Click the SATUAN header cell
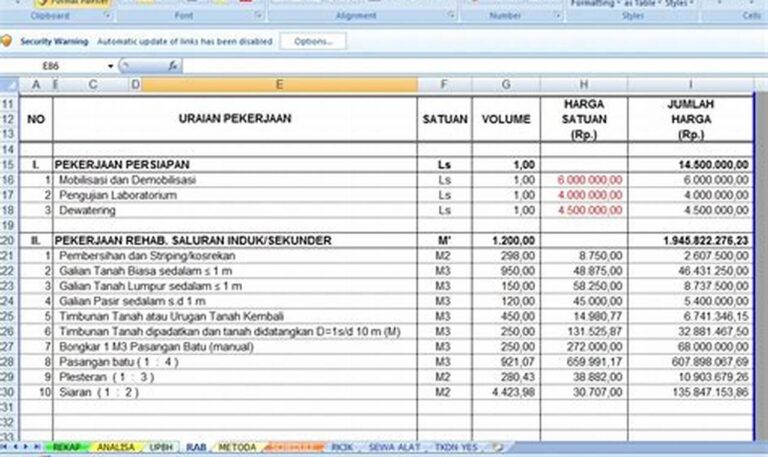Viewport: 768px width, 457px height. click(445, 119)
